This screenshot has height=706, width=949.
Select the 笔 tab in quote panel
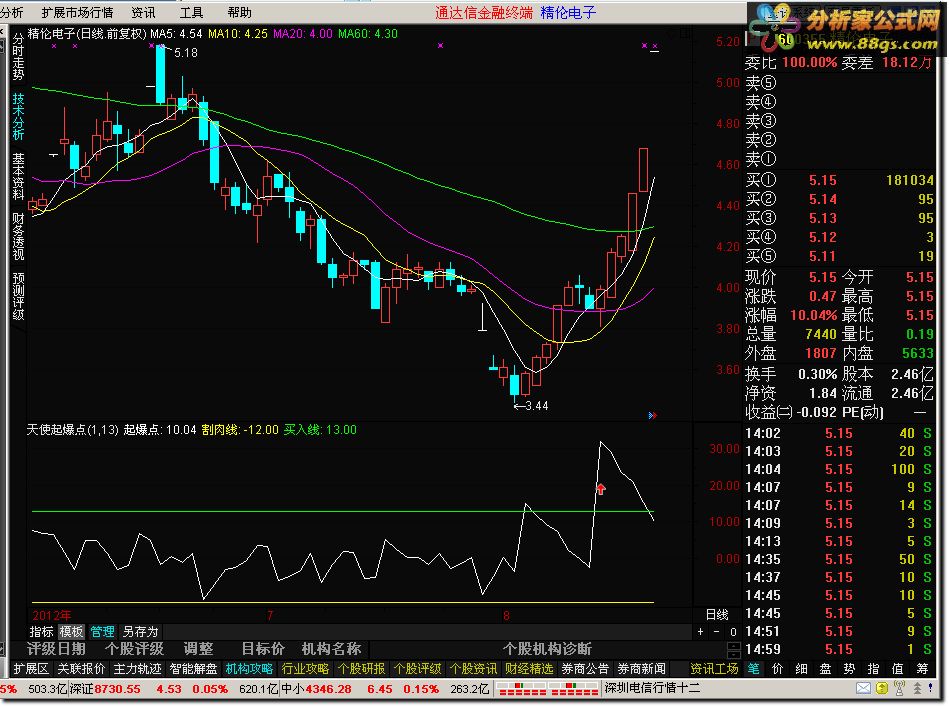click(754, 668)
